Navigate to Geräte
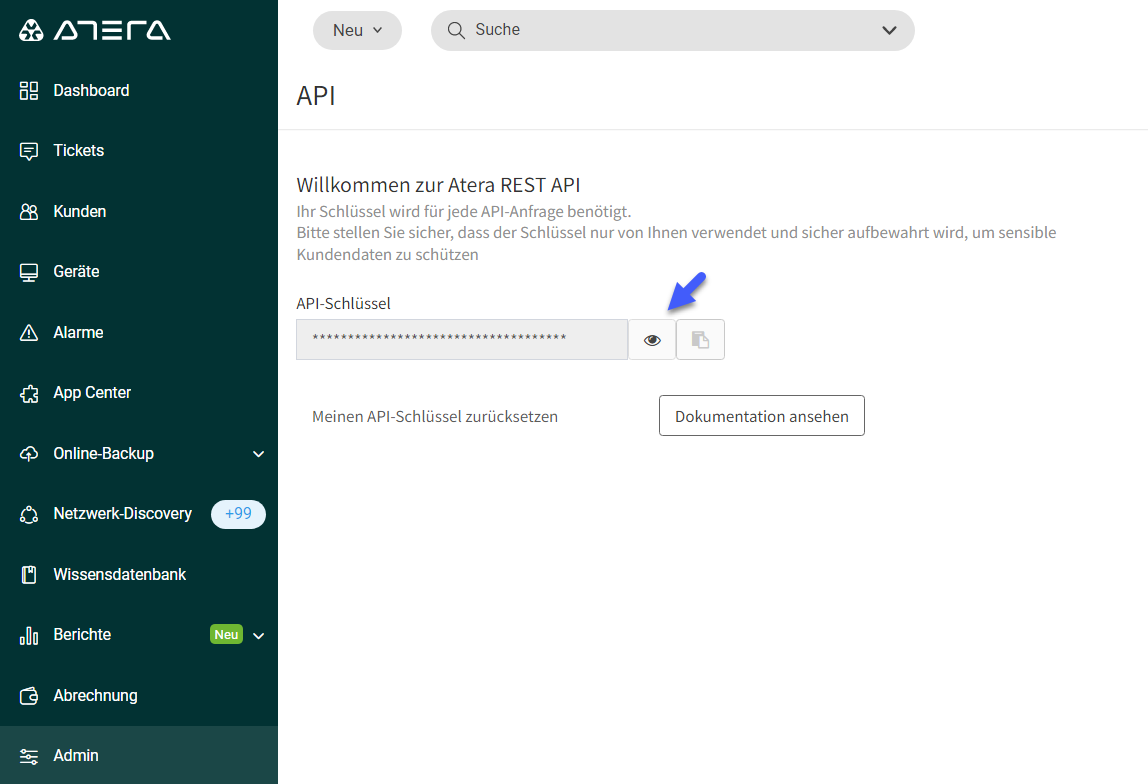This screenshot has height=784, width=1148. pyautogui.click(x=139, y=272)
